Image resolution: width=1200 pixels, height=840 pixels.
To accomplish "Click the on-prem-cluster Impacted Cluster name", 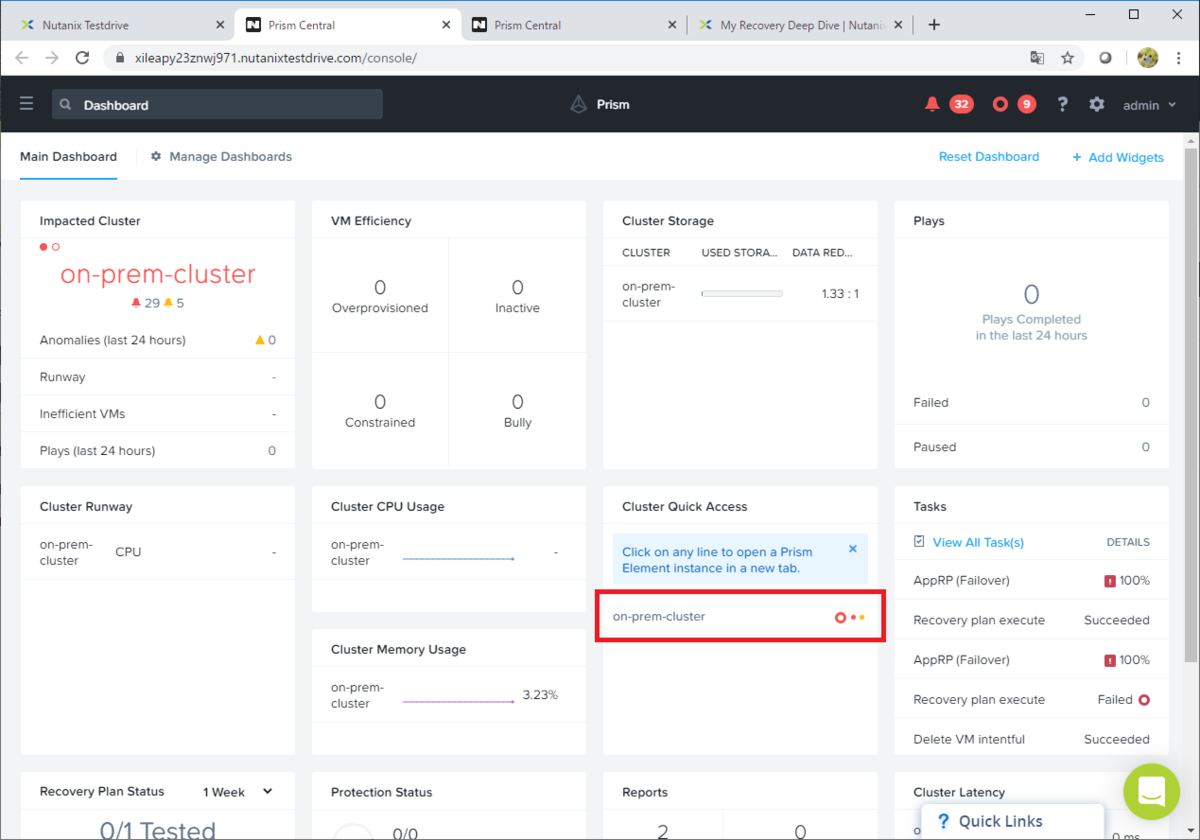I will click(158, 274).
